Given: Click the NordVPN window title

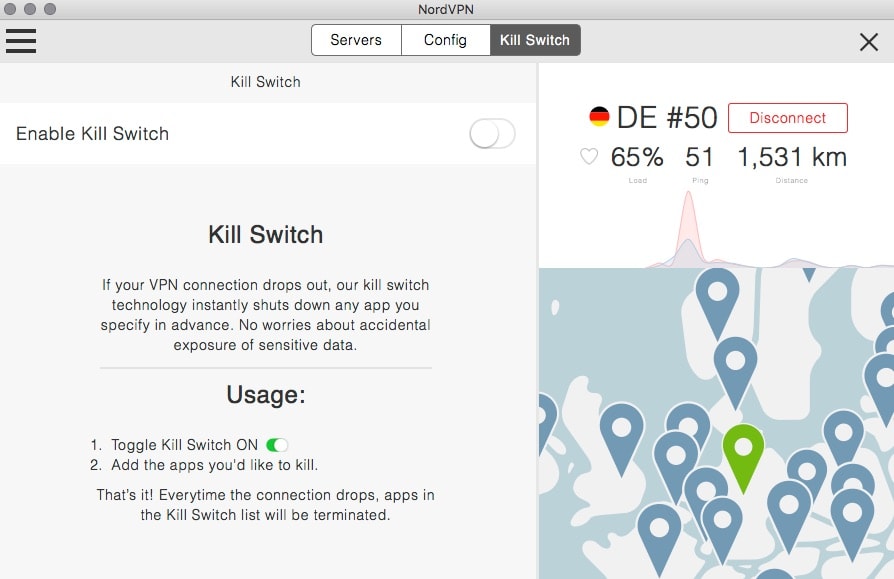Looking at the screenshot, I should [x=446, y=9].
